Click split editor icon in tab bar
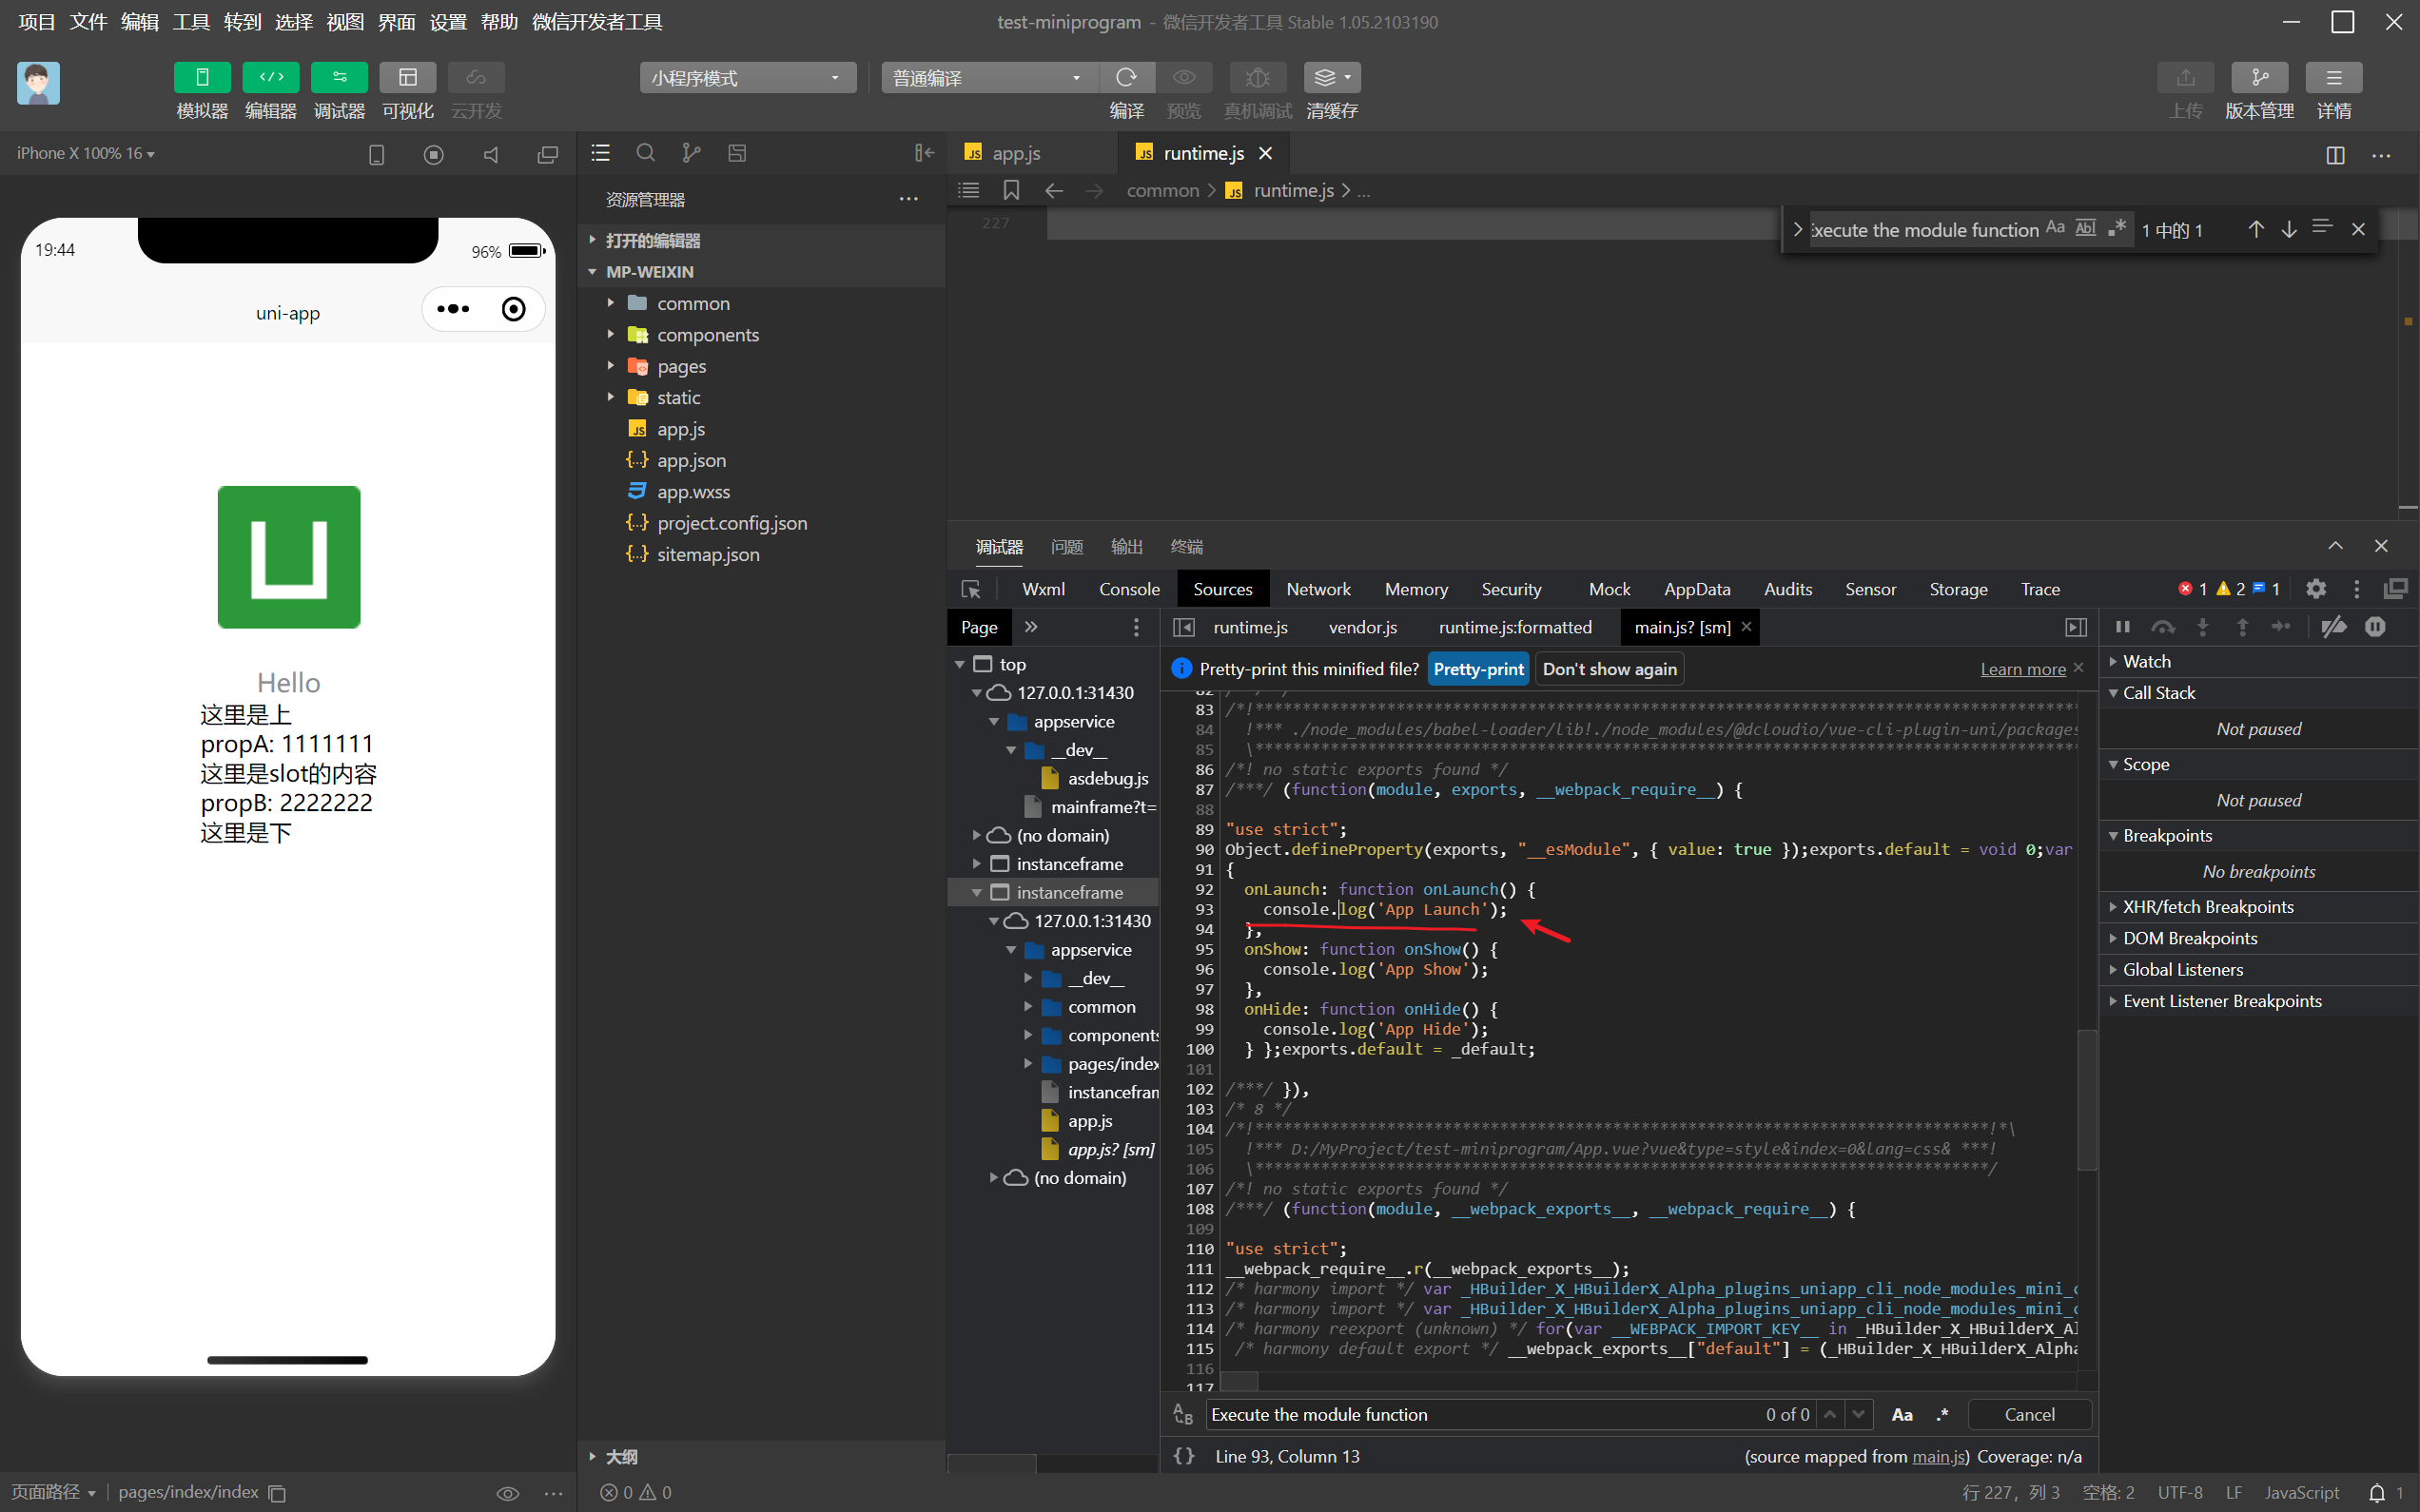The width and height of the screenshot is (2420, 1512). [x=2335, y=155]
